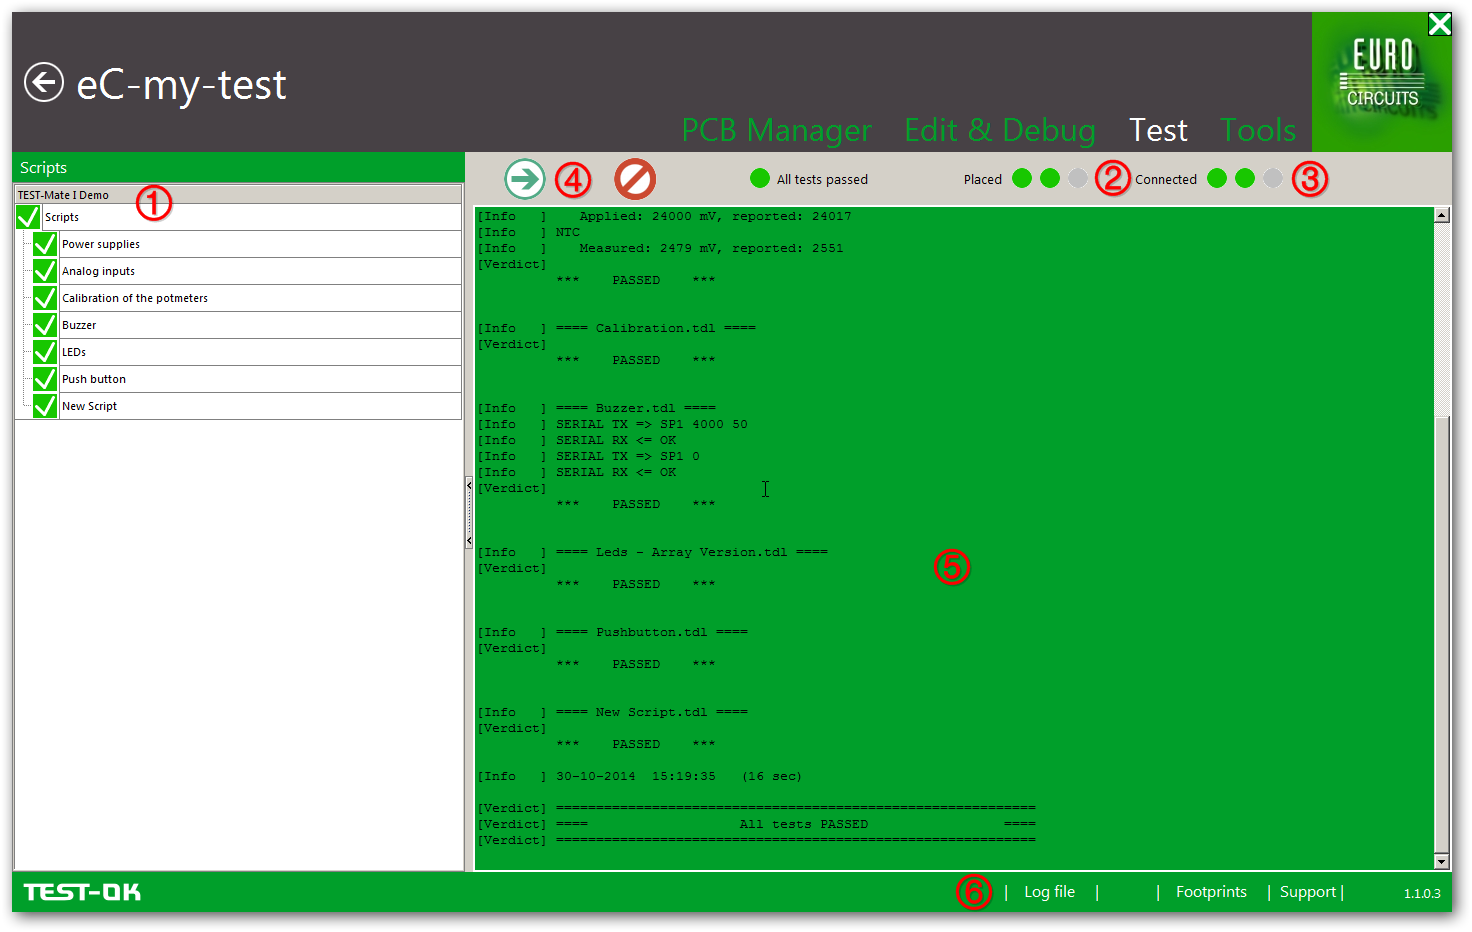Image resolution: width=1472 pixels, height=932 pixels.
Task: Open the Tools tab
Action: click(1258, 130)
